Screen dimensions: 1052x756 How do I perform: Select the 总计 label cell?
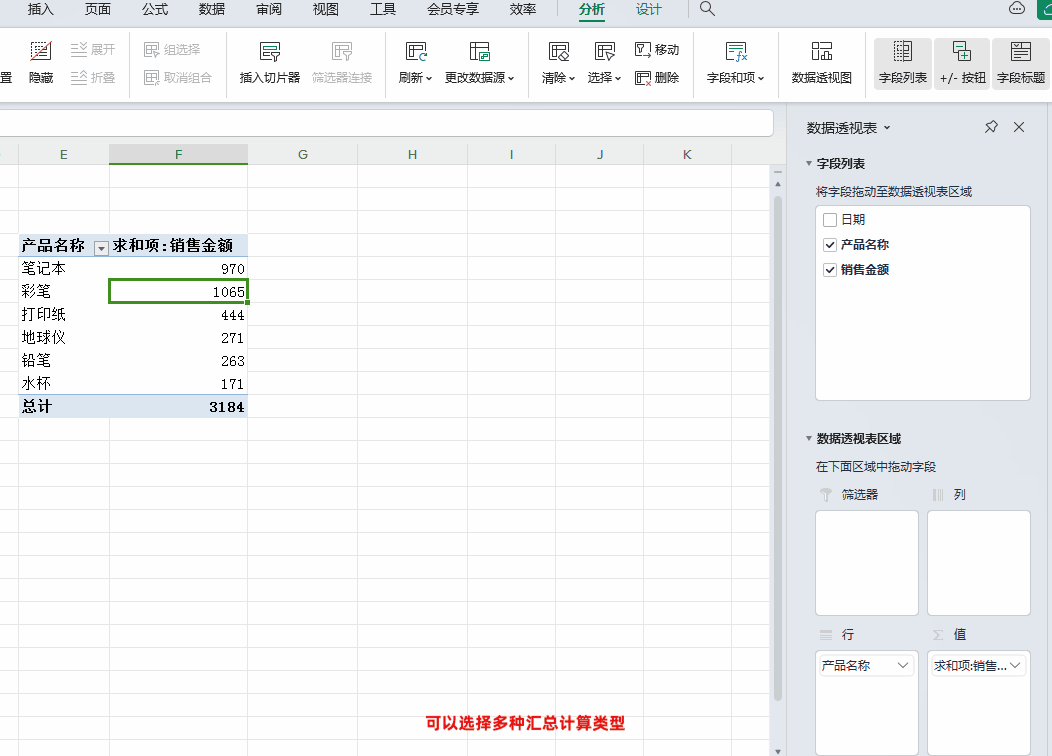point(64,407)
